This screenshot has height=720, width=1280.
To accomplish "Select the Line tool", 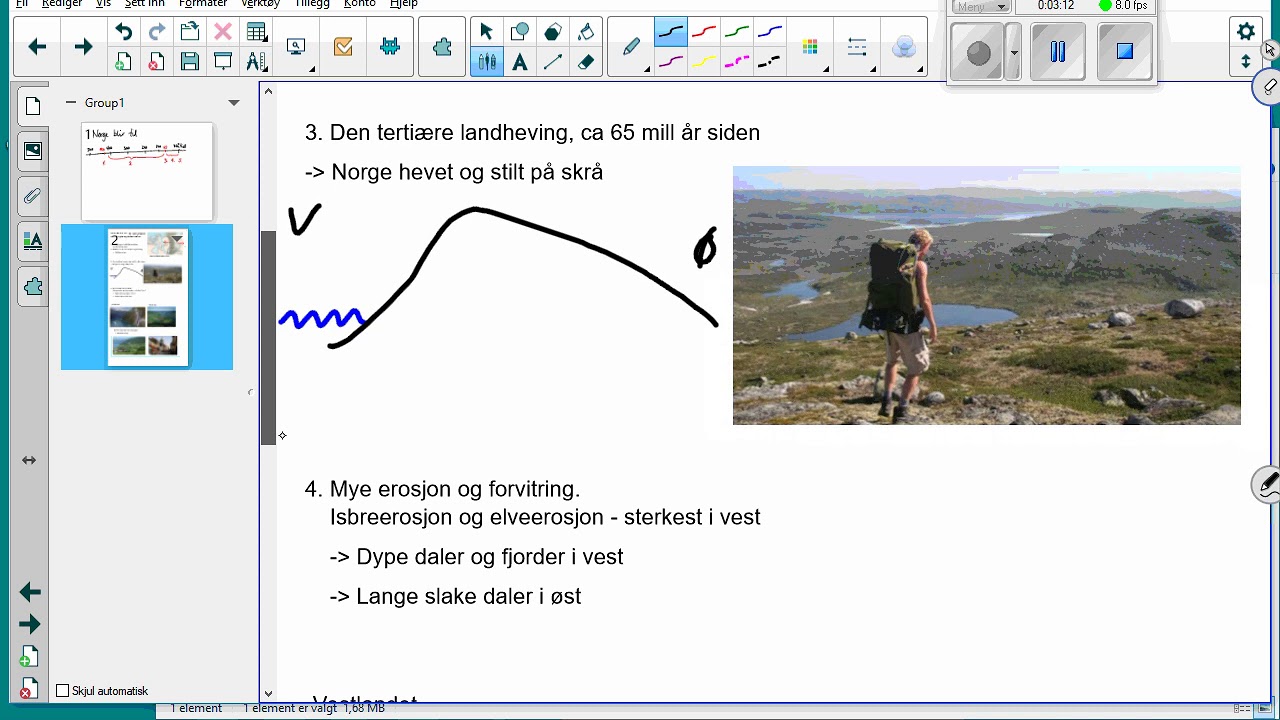I will point(552,62).
